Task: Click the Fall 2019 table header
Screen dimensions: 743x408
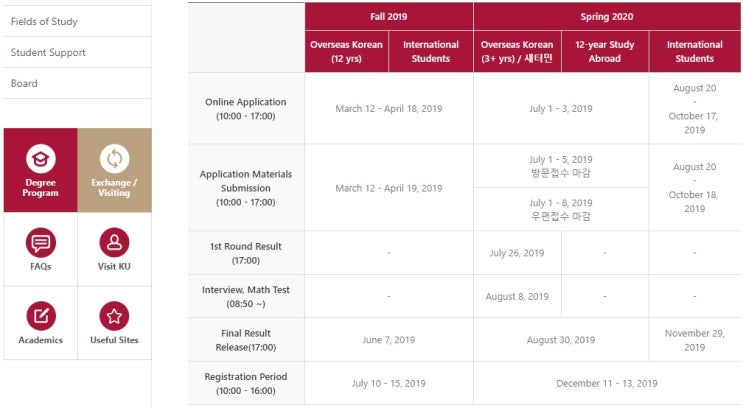Action: point(389,17)
